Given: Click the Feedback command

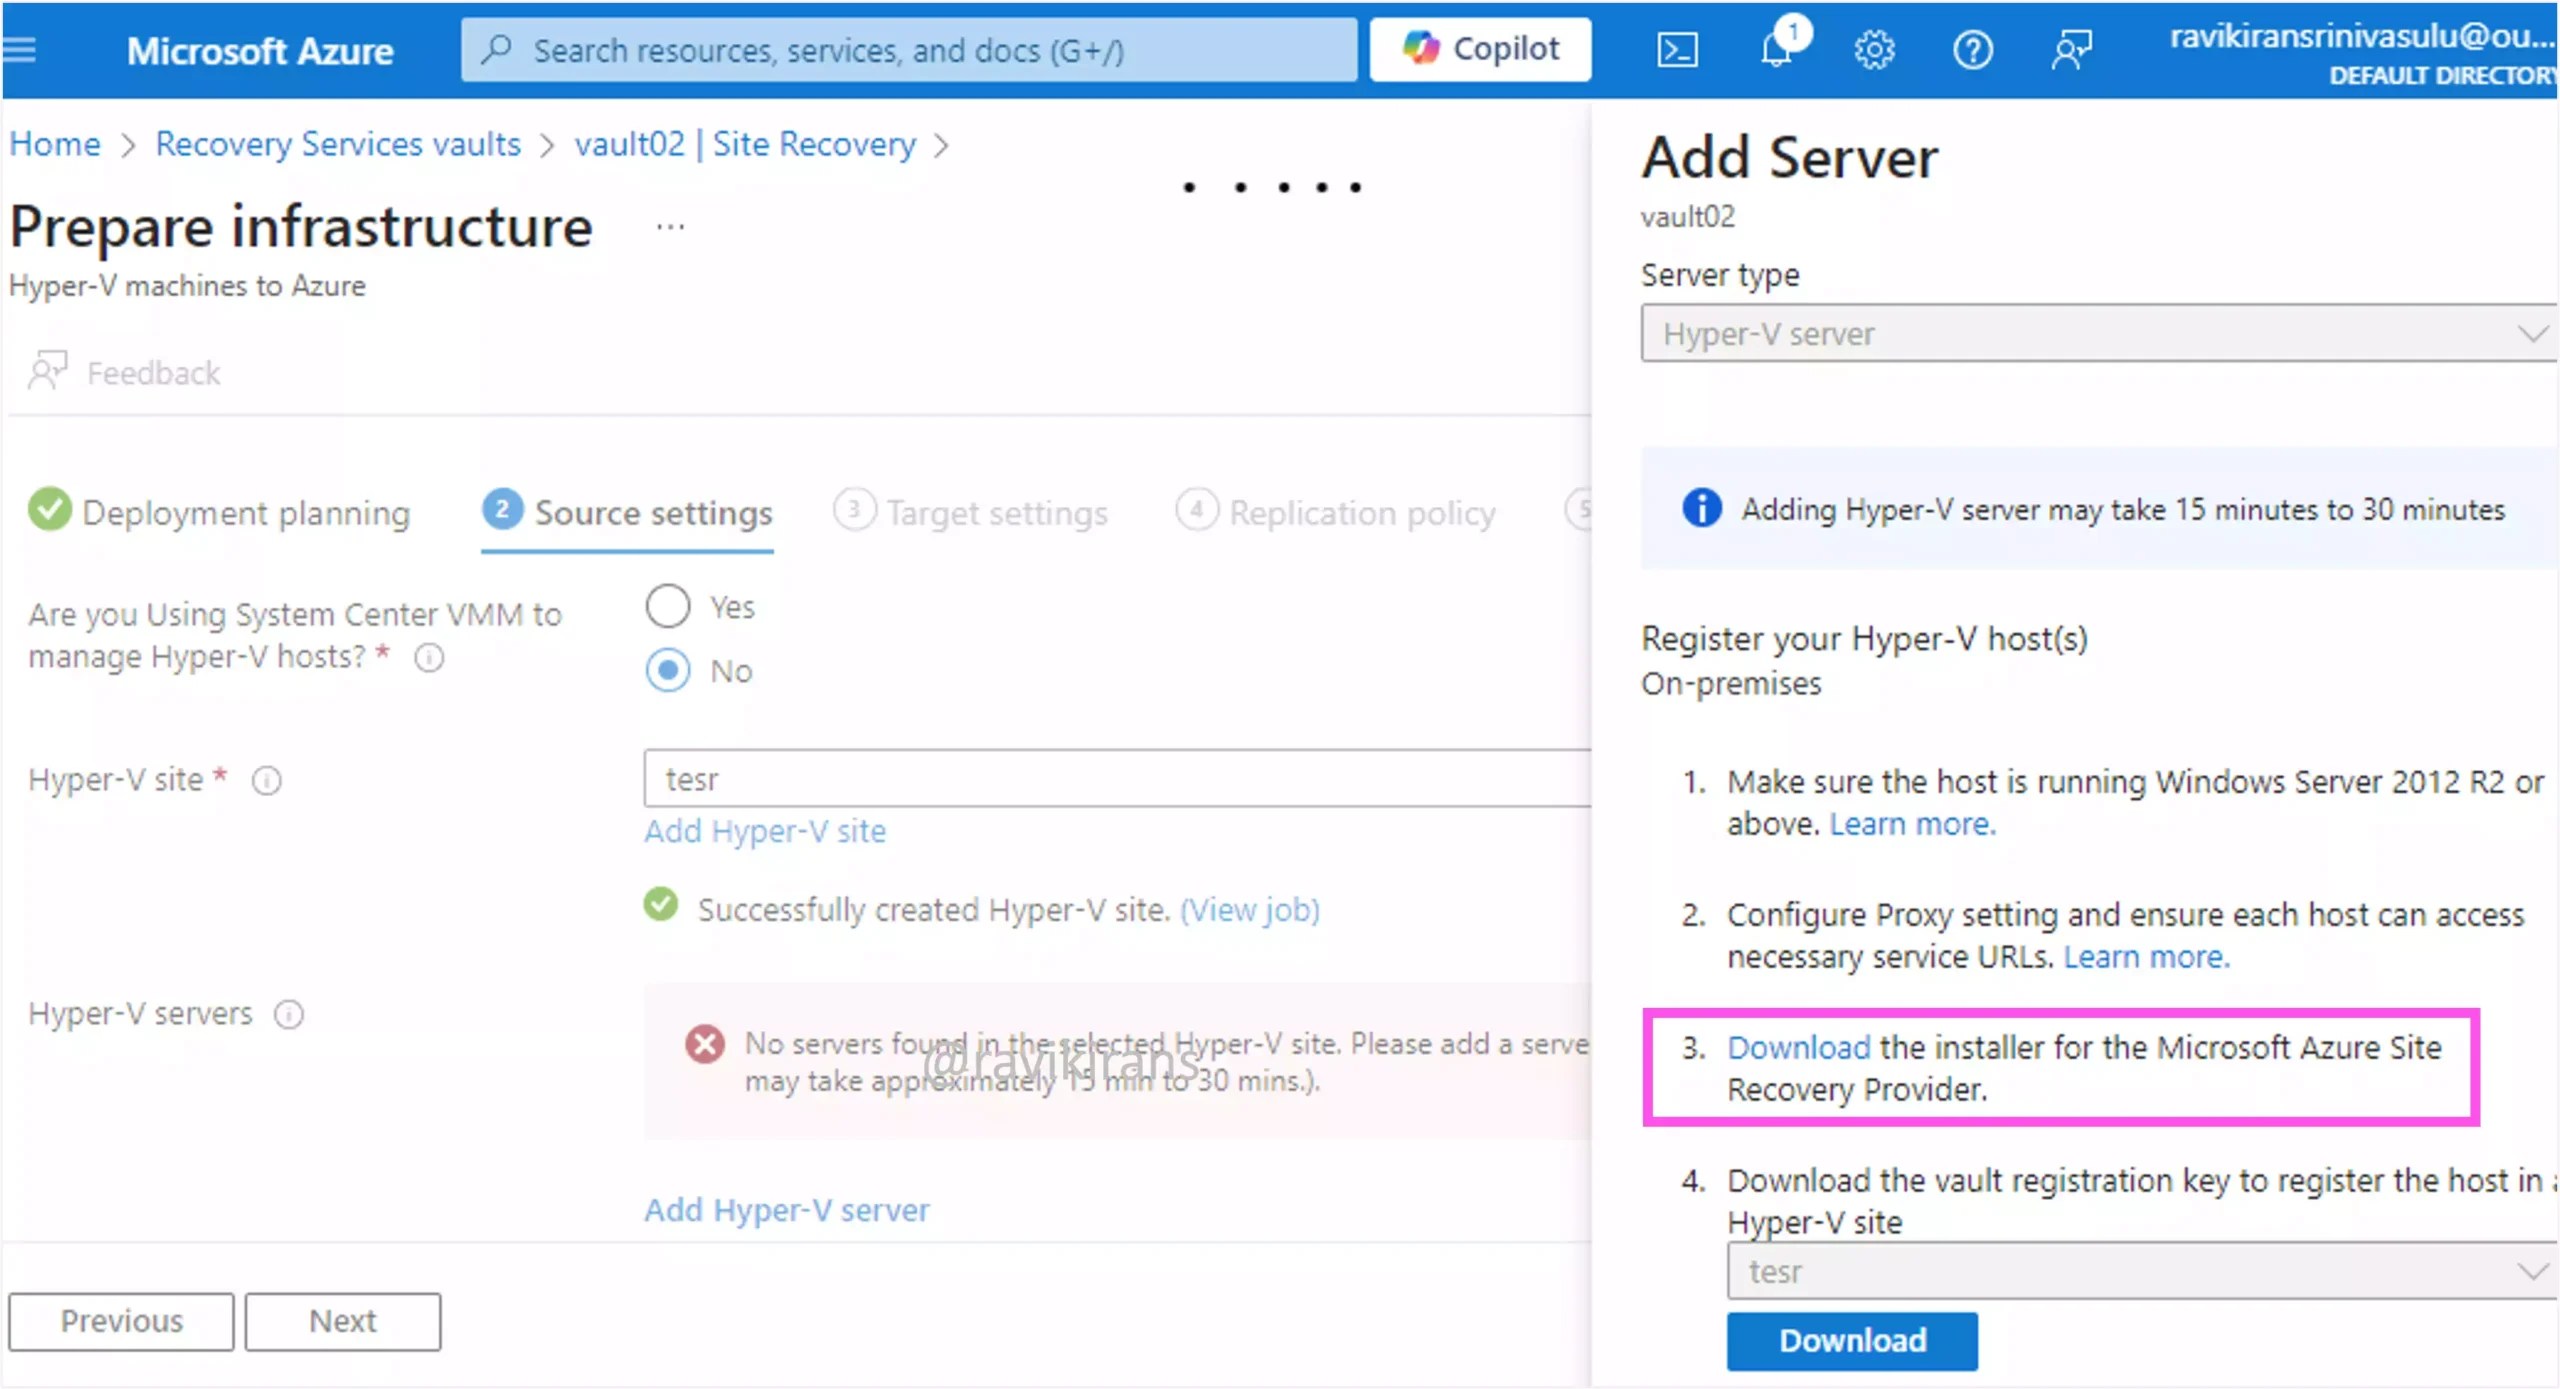Looking at the screenshot, I should [125, 372].
